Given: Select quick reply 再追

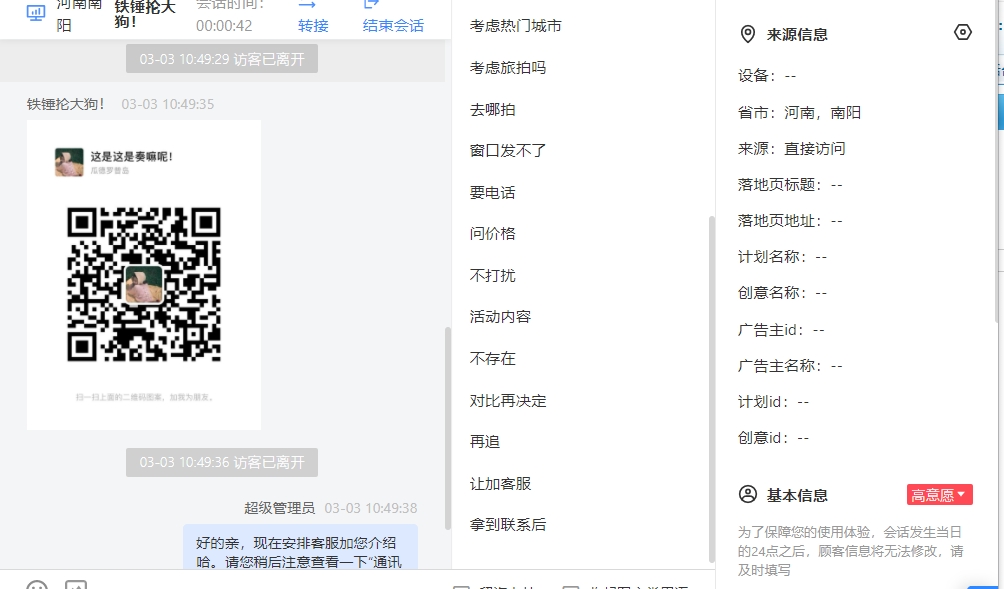Looking at the screenshot, I should 485,442.
